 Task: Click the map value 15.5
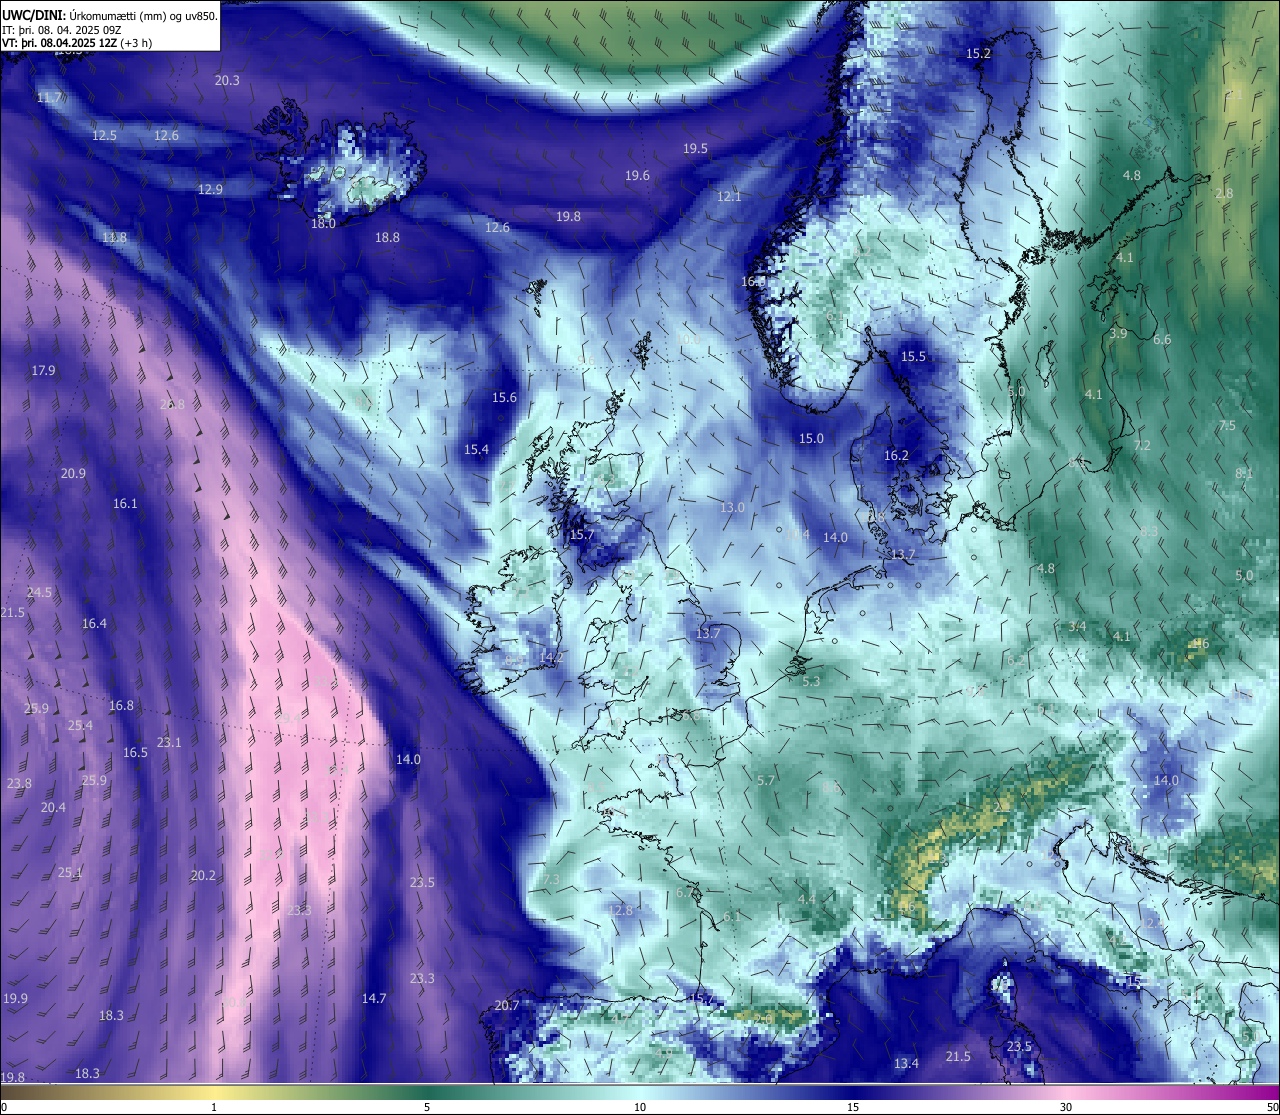point(913,356)
